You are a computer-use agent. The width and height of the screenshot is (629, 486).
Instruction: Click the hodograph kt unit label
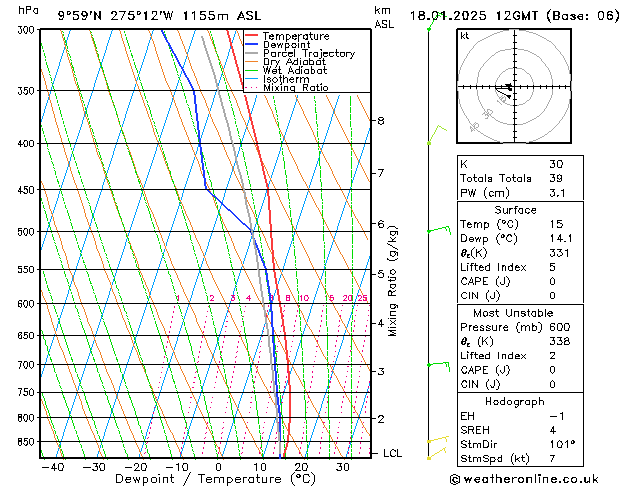(x=465, y=36)
